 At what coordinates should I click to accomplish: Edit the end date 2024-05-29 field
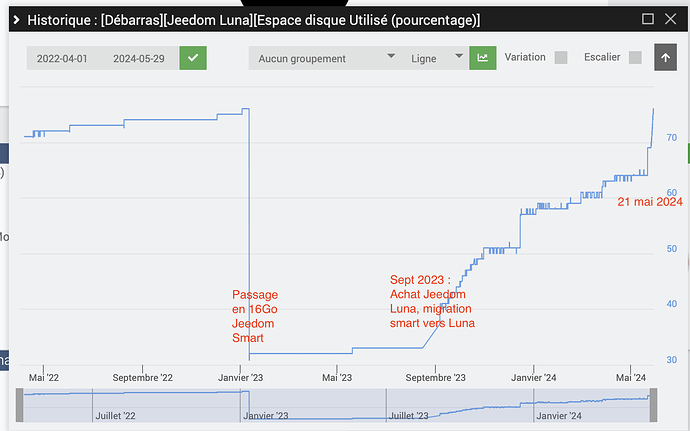click(139, 59)
